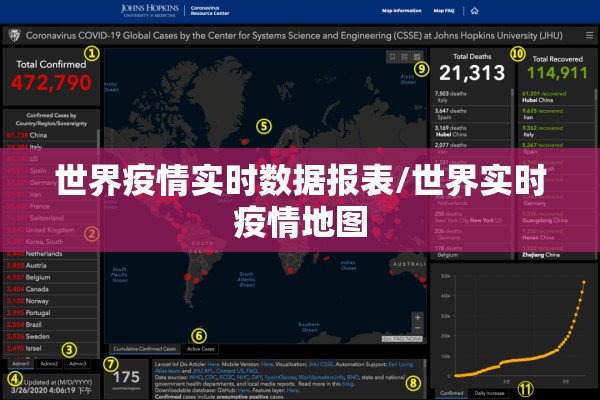Select 3,647 deaths Spain row

471,114
